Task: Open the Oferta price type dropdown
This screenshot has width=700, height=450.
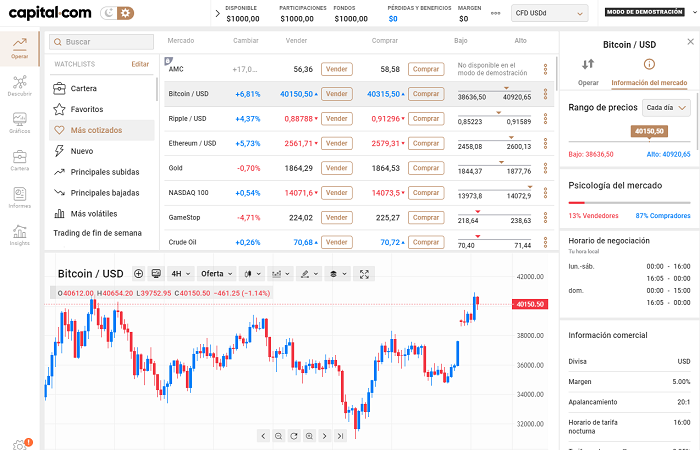Action: pyautogui.click(x=217, y=274)
